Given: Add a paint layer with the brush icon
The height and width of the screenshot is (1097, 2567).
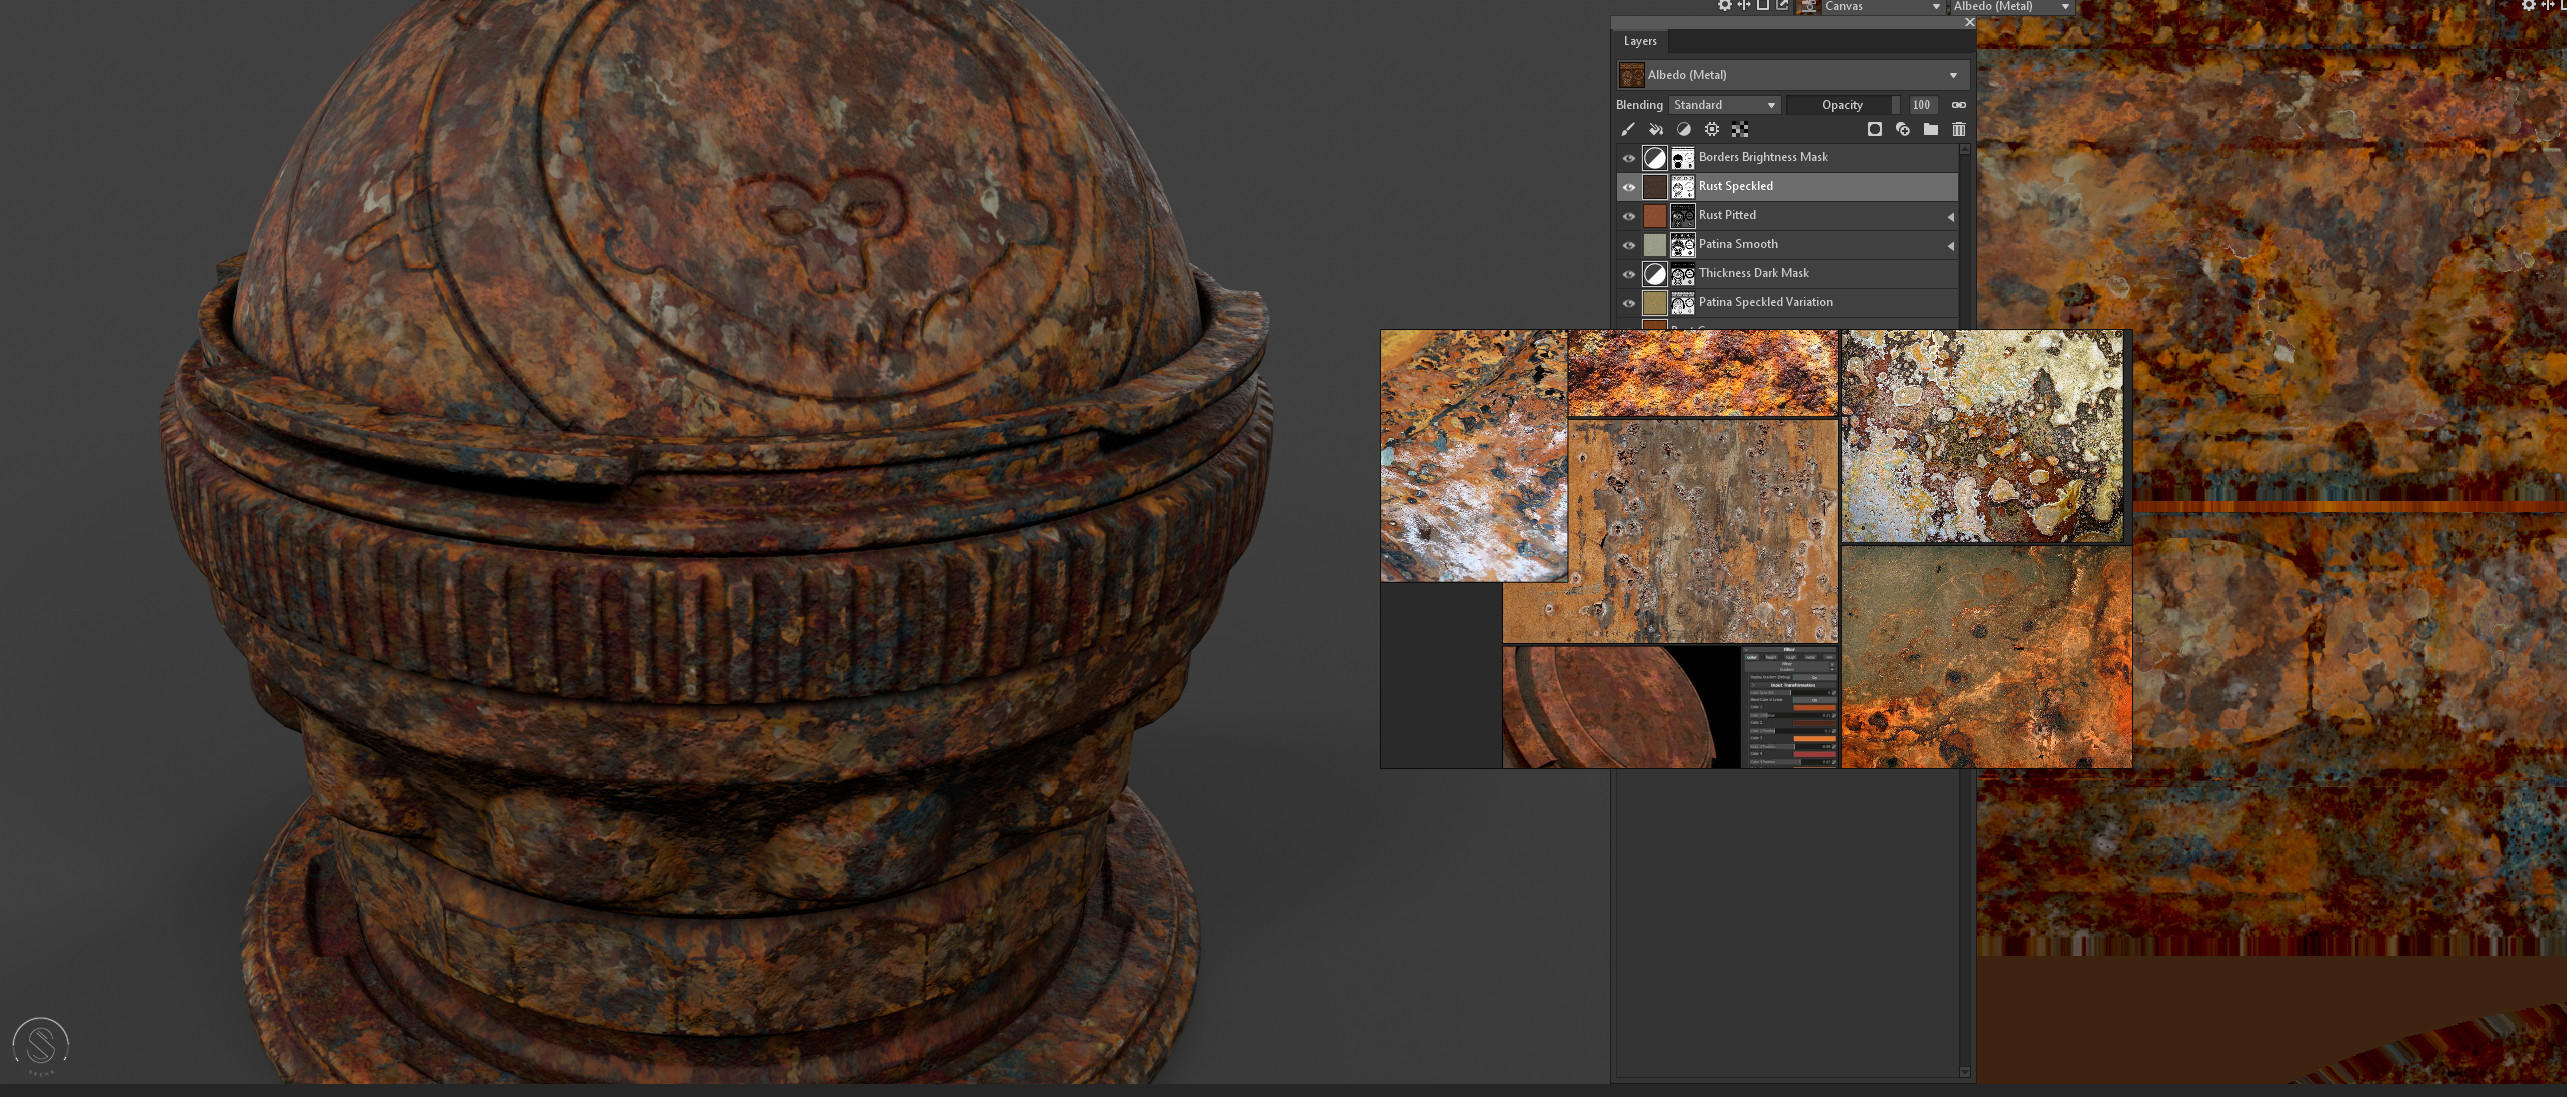Looking at the screenshot, I should (x=1628, y=129).
